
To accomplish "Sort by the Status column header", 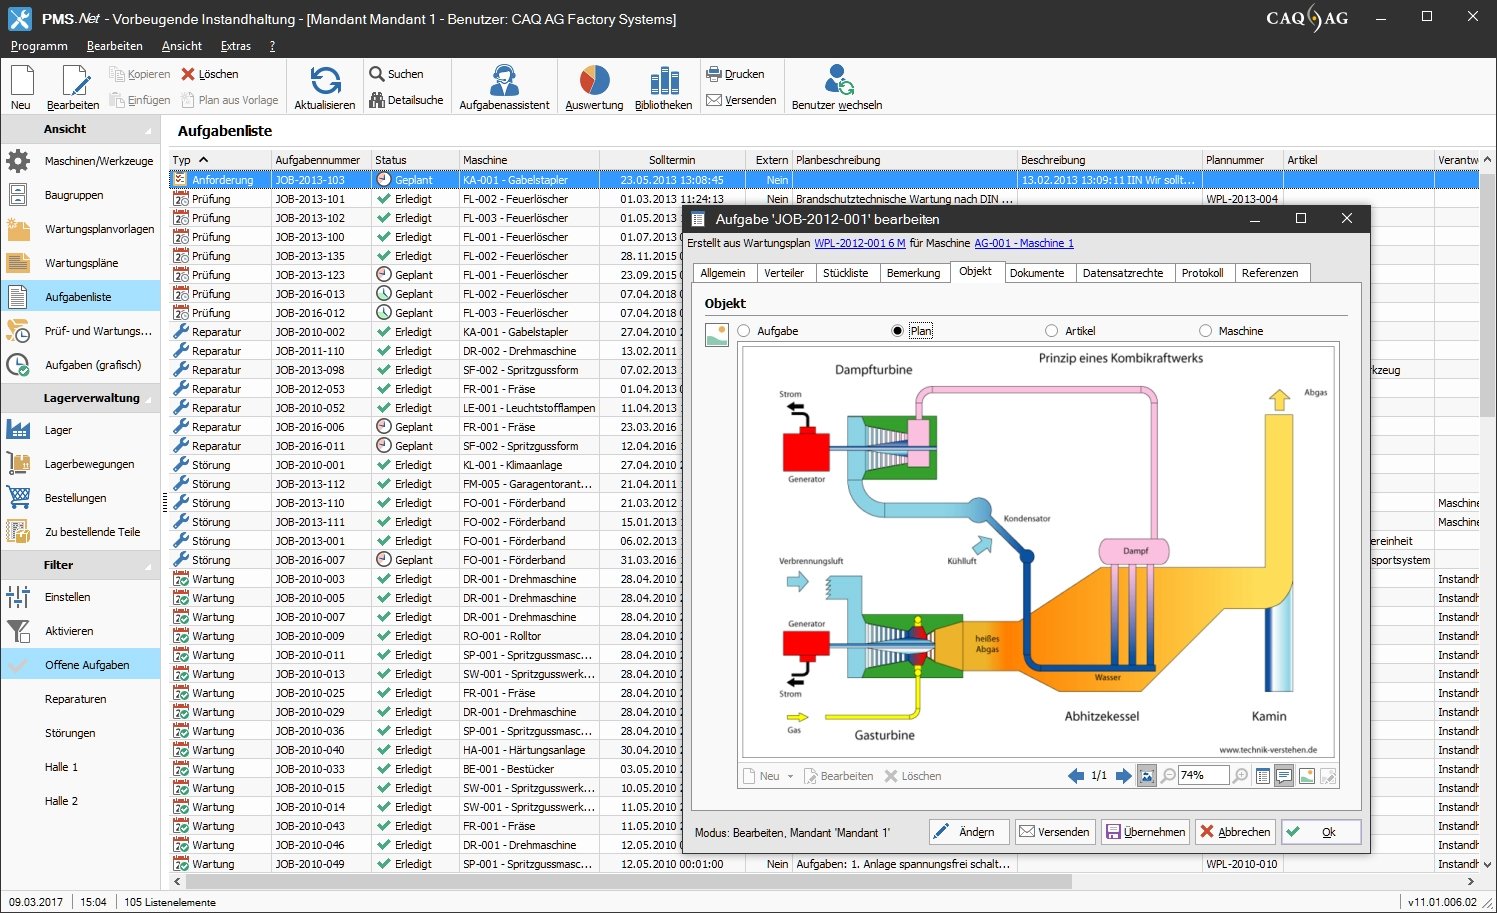I will [x=414, y=160].
